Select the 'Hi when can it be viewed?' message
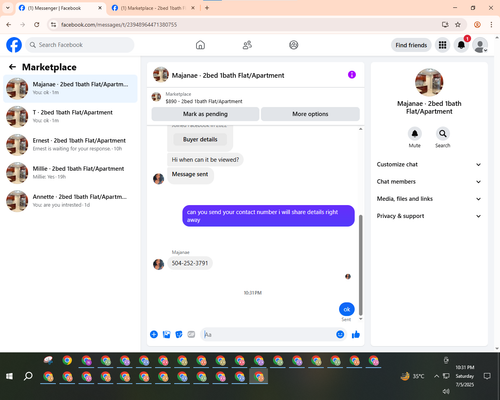The image size is (500, 400). pyautogui.click(x=205, y=160)
